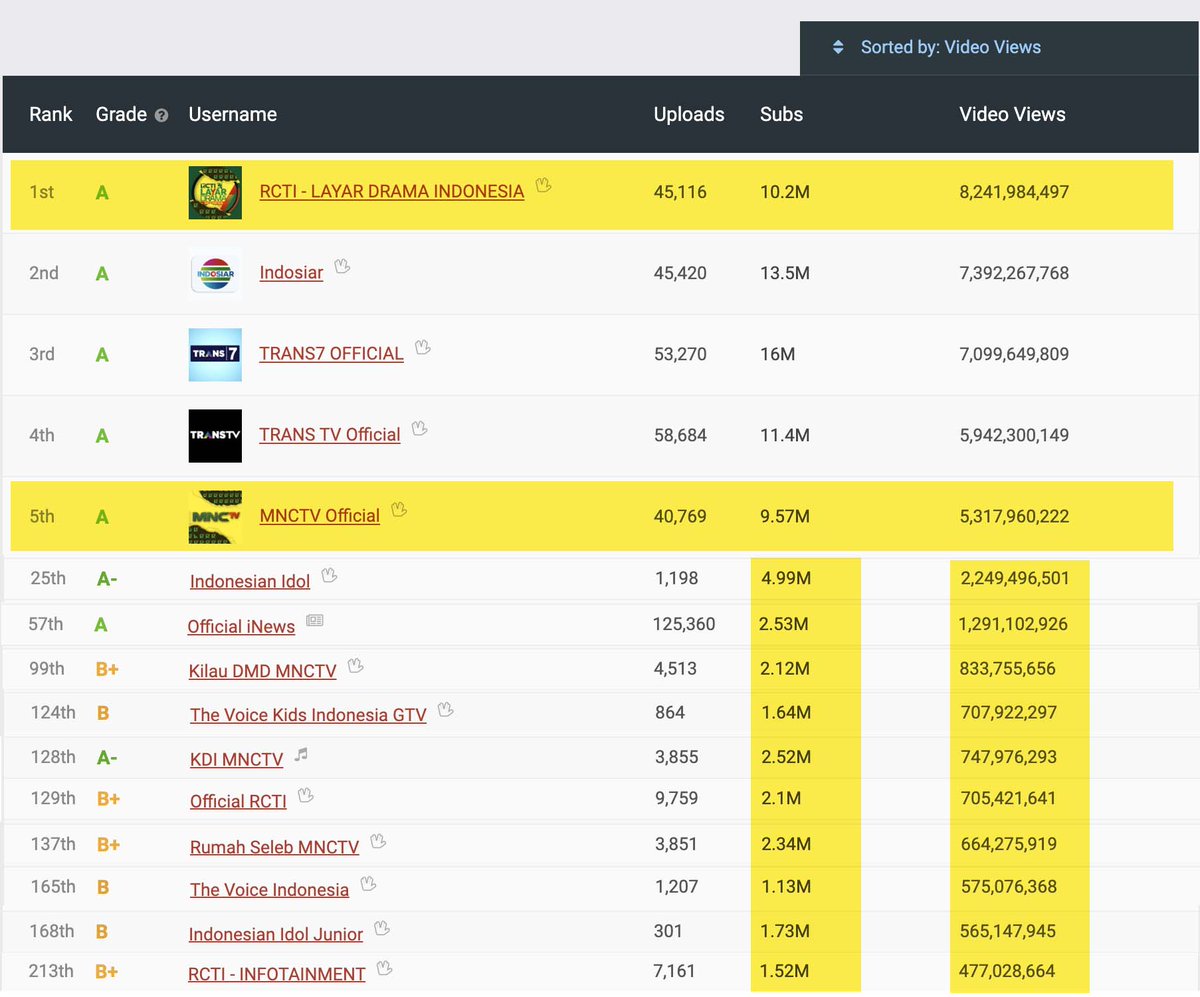Click the sort arrows icon
The image size is (1200, 997).
pyautogui.click(x=839, y=47)
